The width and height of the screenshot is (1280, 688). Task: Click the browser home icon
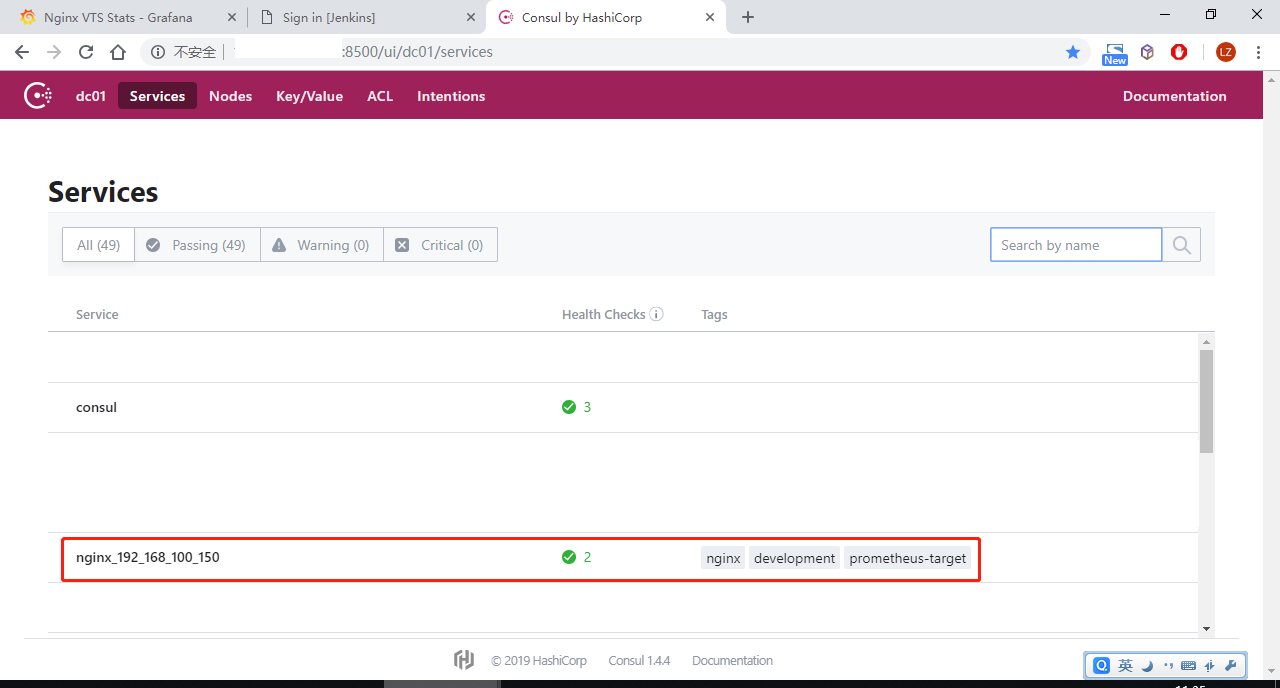tap(118, 52)
